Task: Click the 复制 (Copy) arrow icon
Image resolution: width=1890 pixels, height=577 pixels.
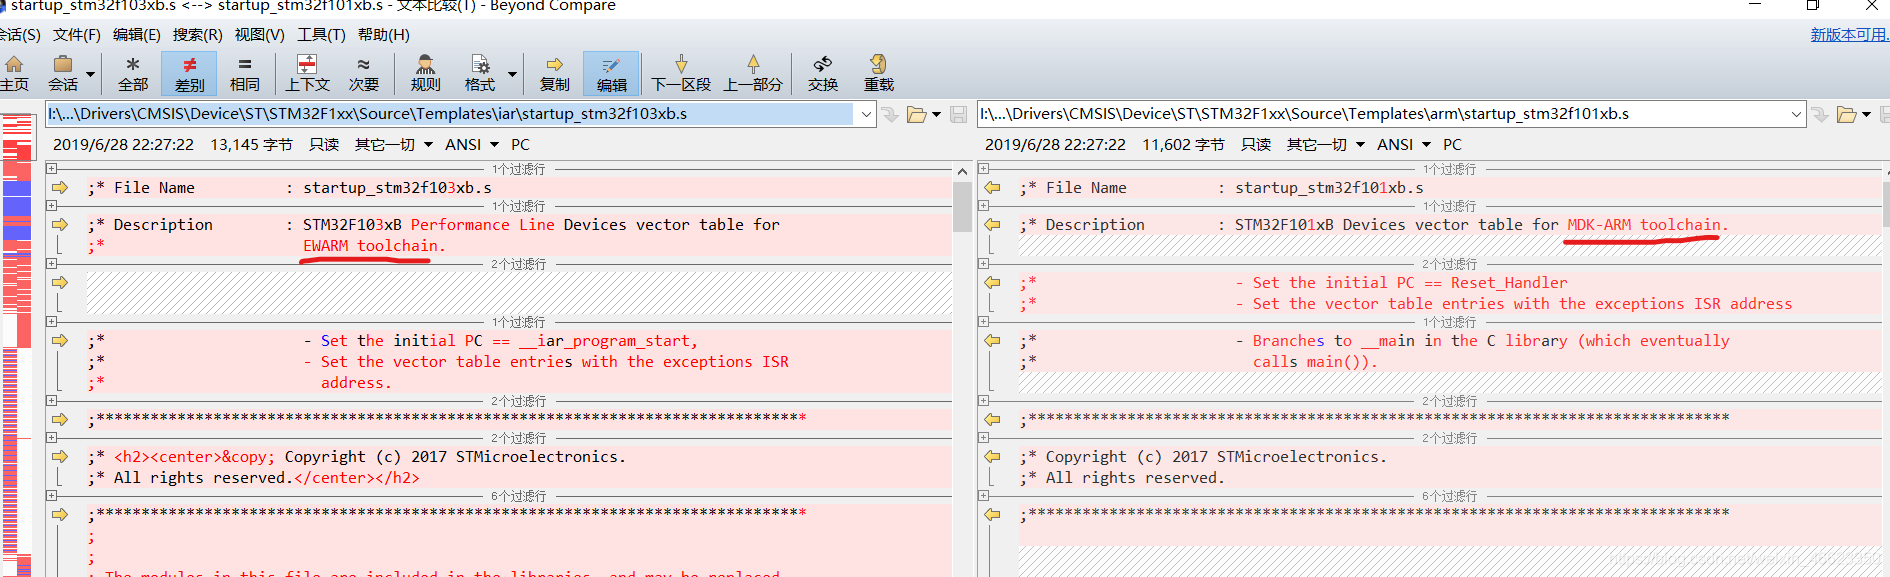Action: coord(554,73)
